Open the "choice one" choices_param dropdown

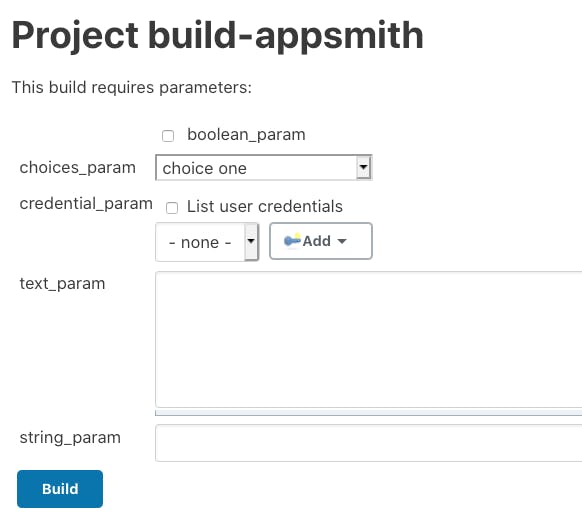click(264, 168)
